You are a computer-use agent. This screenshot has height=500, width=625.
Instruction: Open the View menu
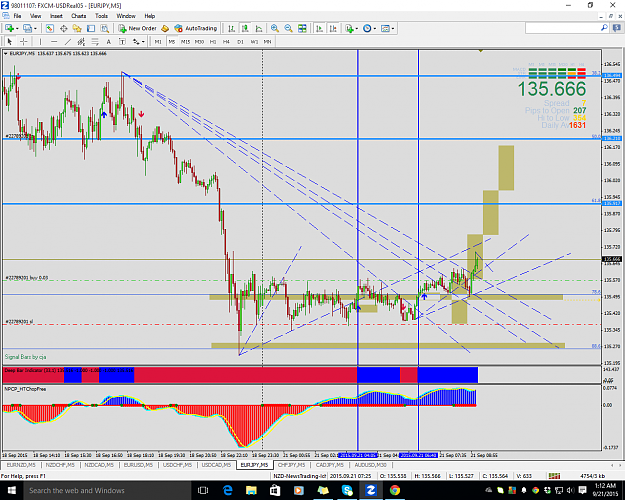[x=35, y=16]
